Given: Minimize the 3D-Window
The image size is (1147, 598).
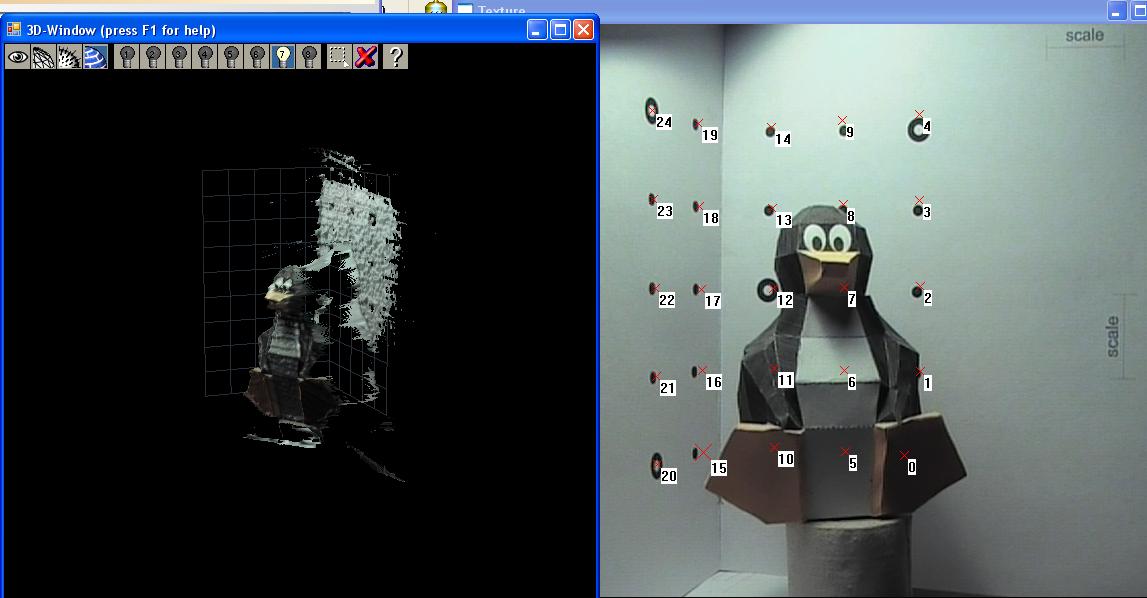Looking at the screenshot, I should pyautogui.click(x=537, y=29).
